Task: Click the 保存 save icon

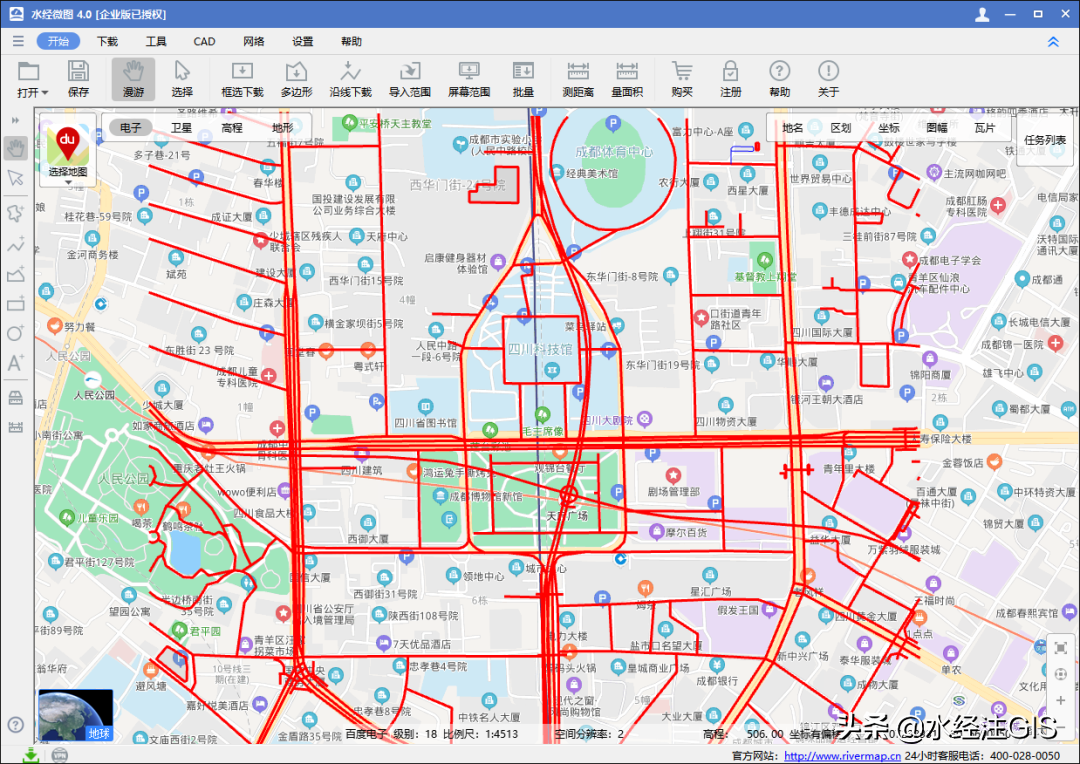Action: [x=78, y=79]
